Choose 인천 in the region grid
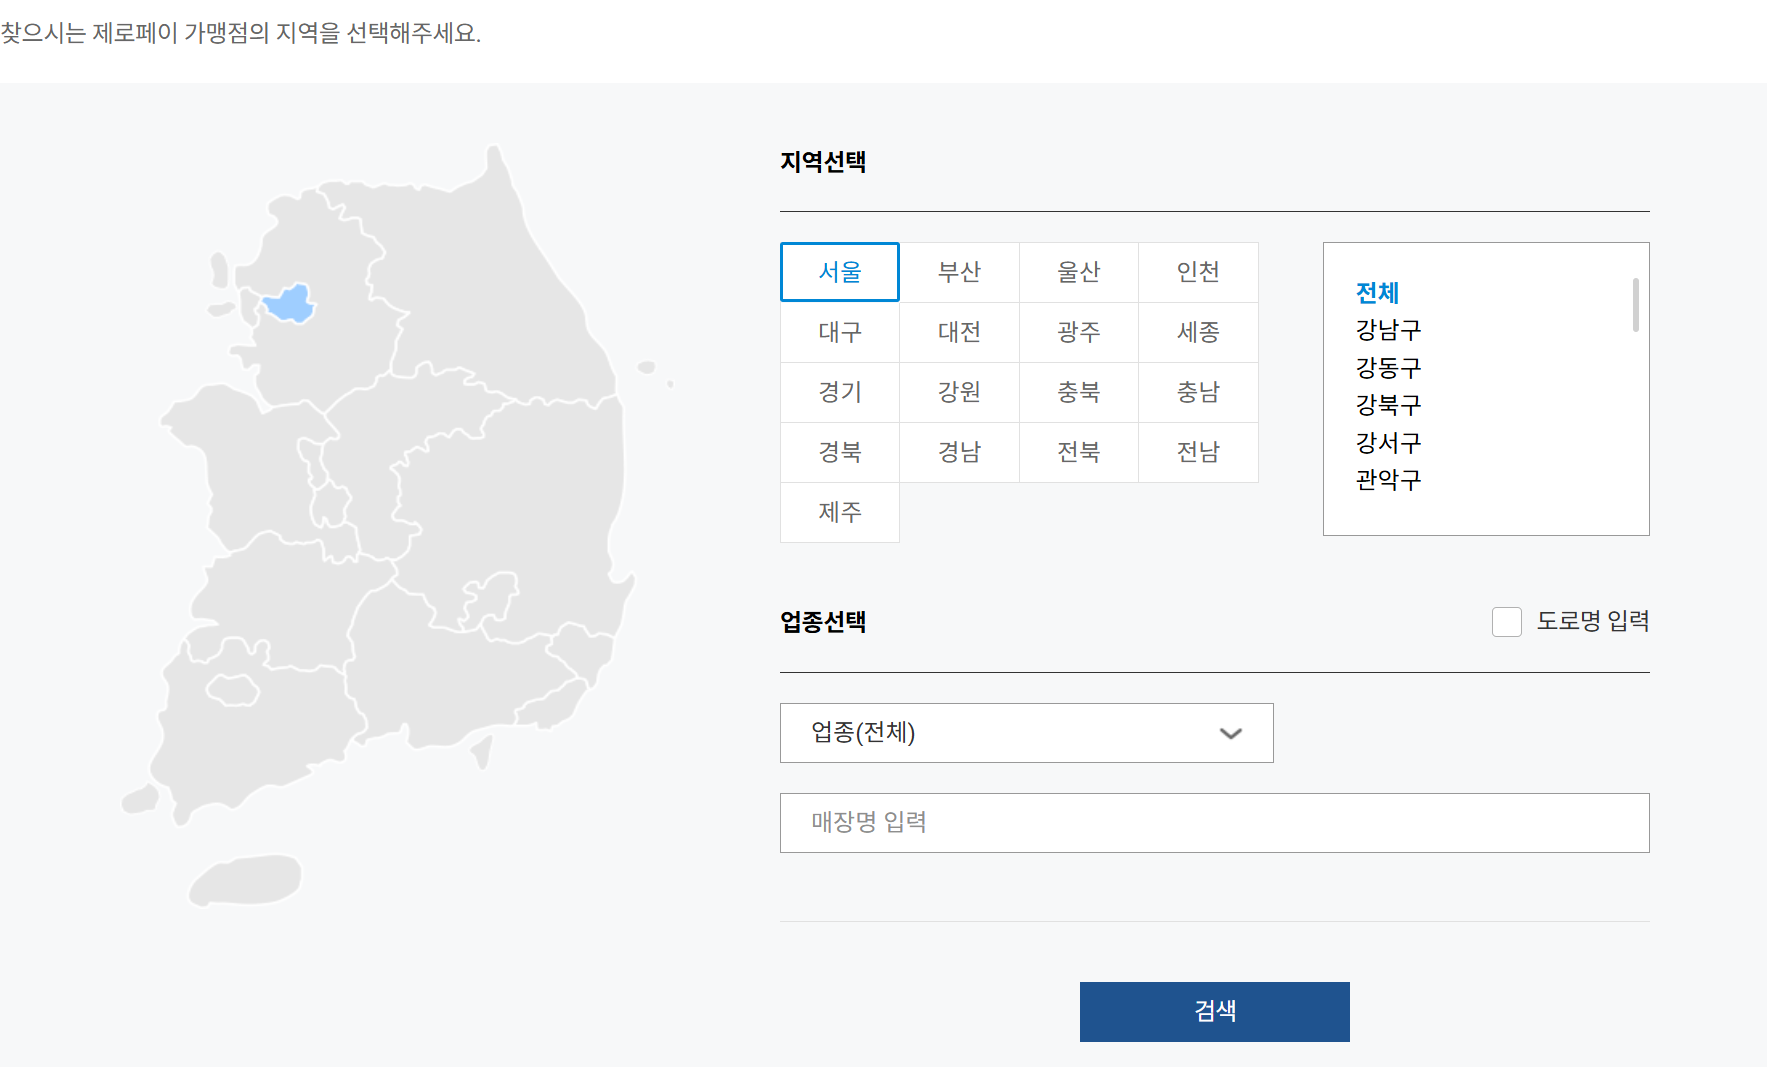Viewport: 1767px width, 1067px height. (1198, 272)
